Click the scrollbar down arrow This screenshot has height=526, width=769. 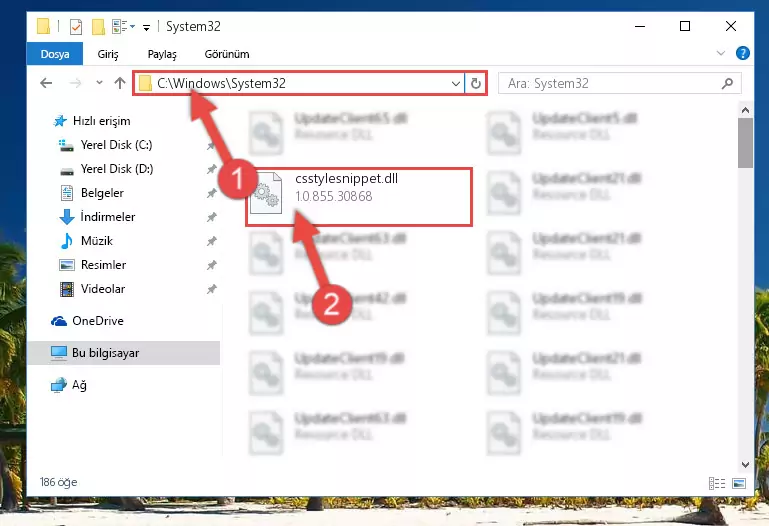coord(745,464)
